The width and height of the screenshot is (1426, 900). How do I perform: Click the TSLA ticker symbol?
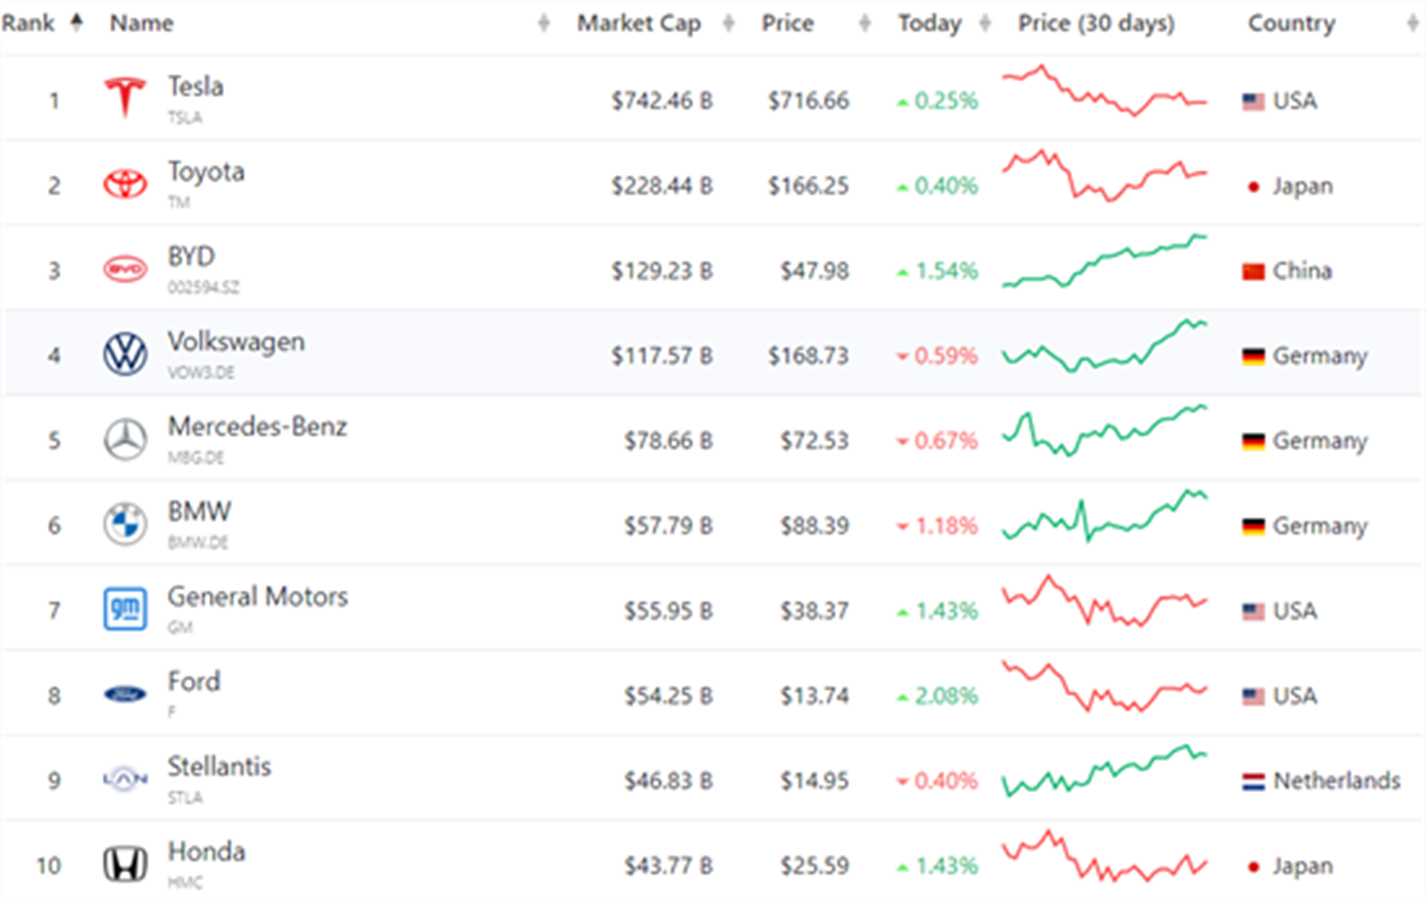tap(184, 118)
